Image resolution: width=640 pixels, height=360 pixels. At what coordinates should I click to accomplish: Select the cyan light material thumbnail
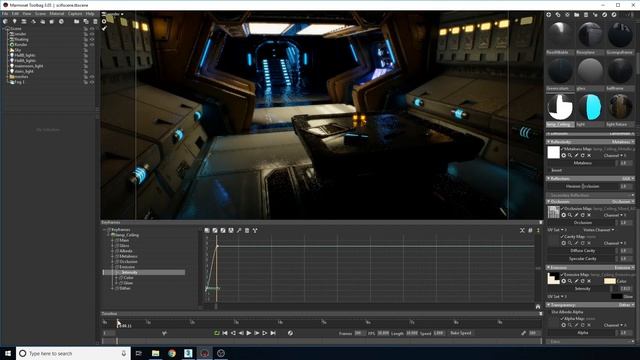pyautogui.click(x=590, y=108)
